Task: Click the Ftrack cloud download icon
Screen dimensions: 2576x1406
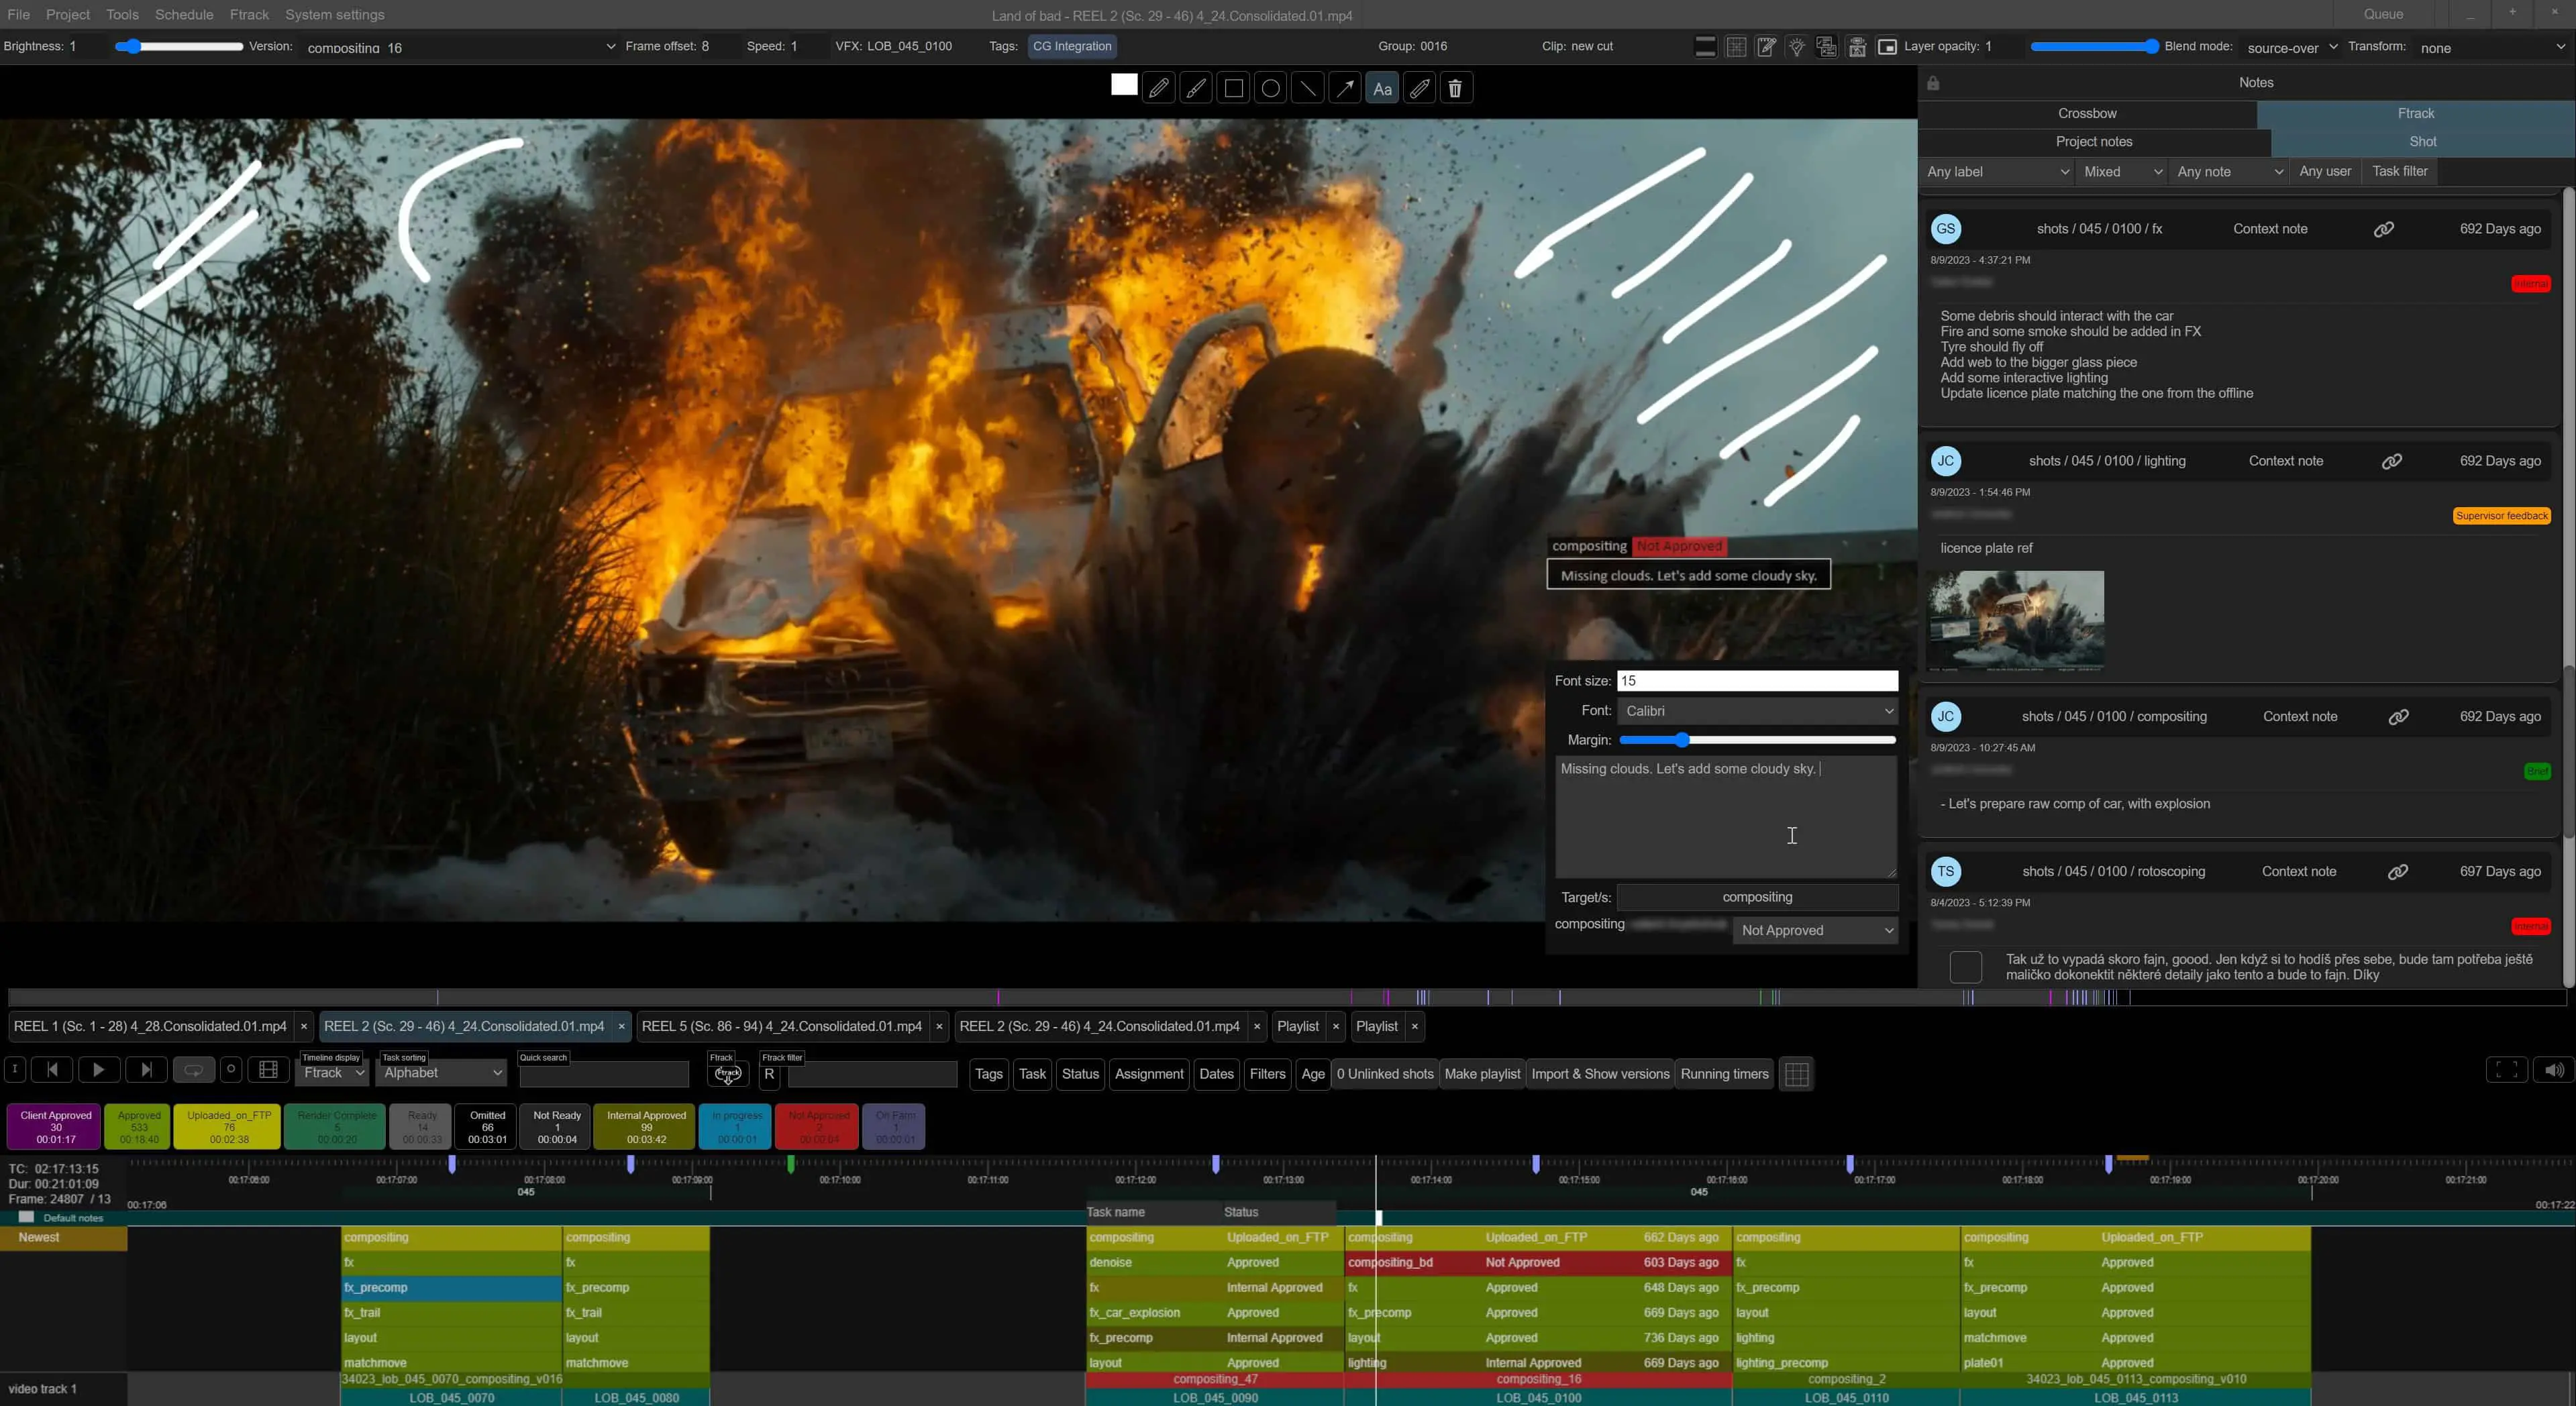Action: tap(727, 1074)
